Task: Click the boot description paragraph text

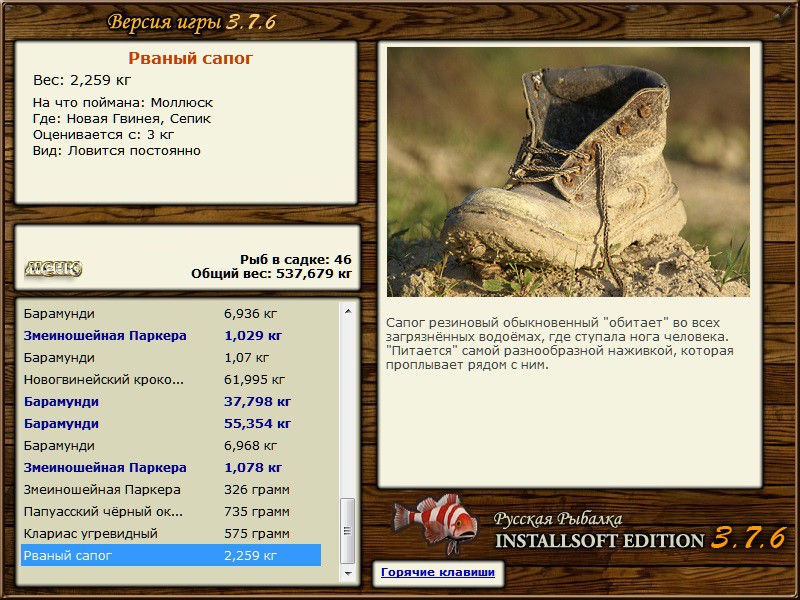Action: (559, 343)
